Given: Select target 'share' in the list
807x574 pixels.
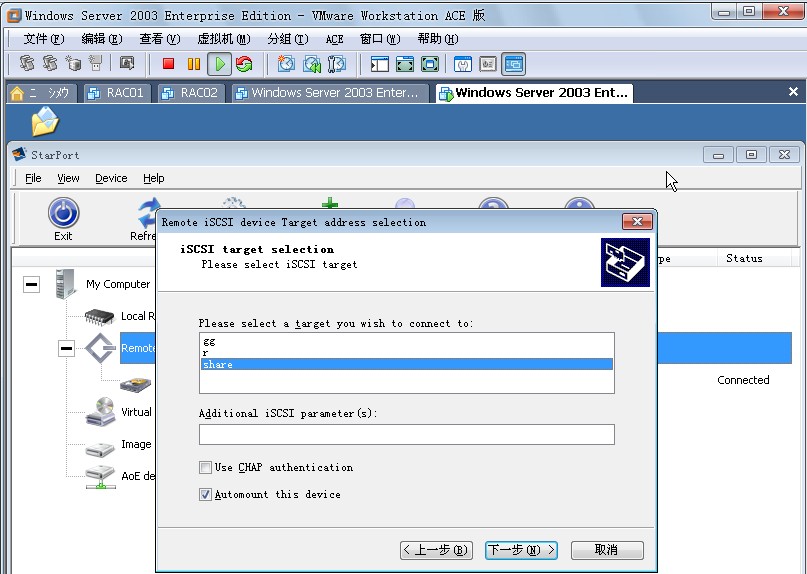Looking at the screenshot, I should 407,364.
